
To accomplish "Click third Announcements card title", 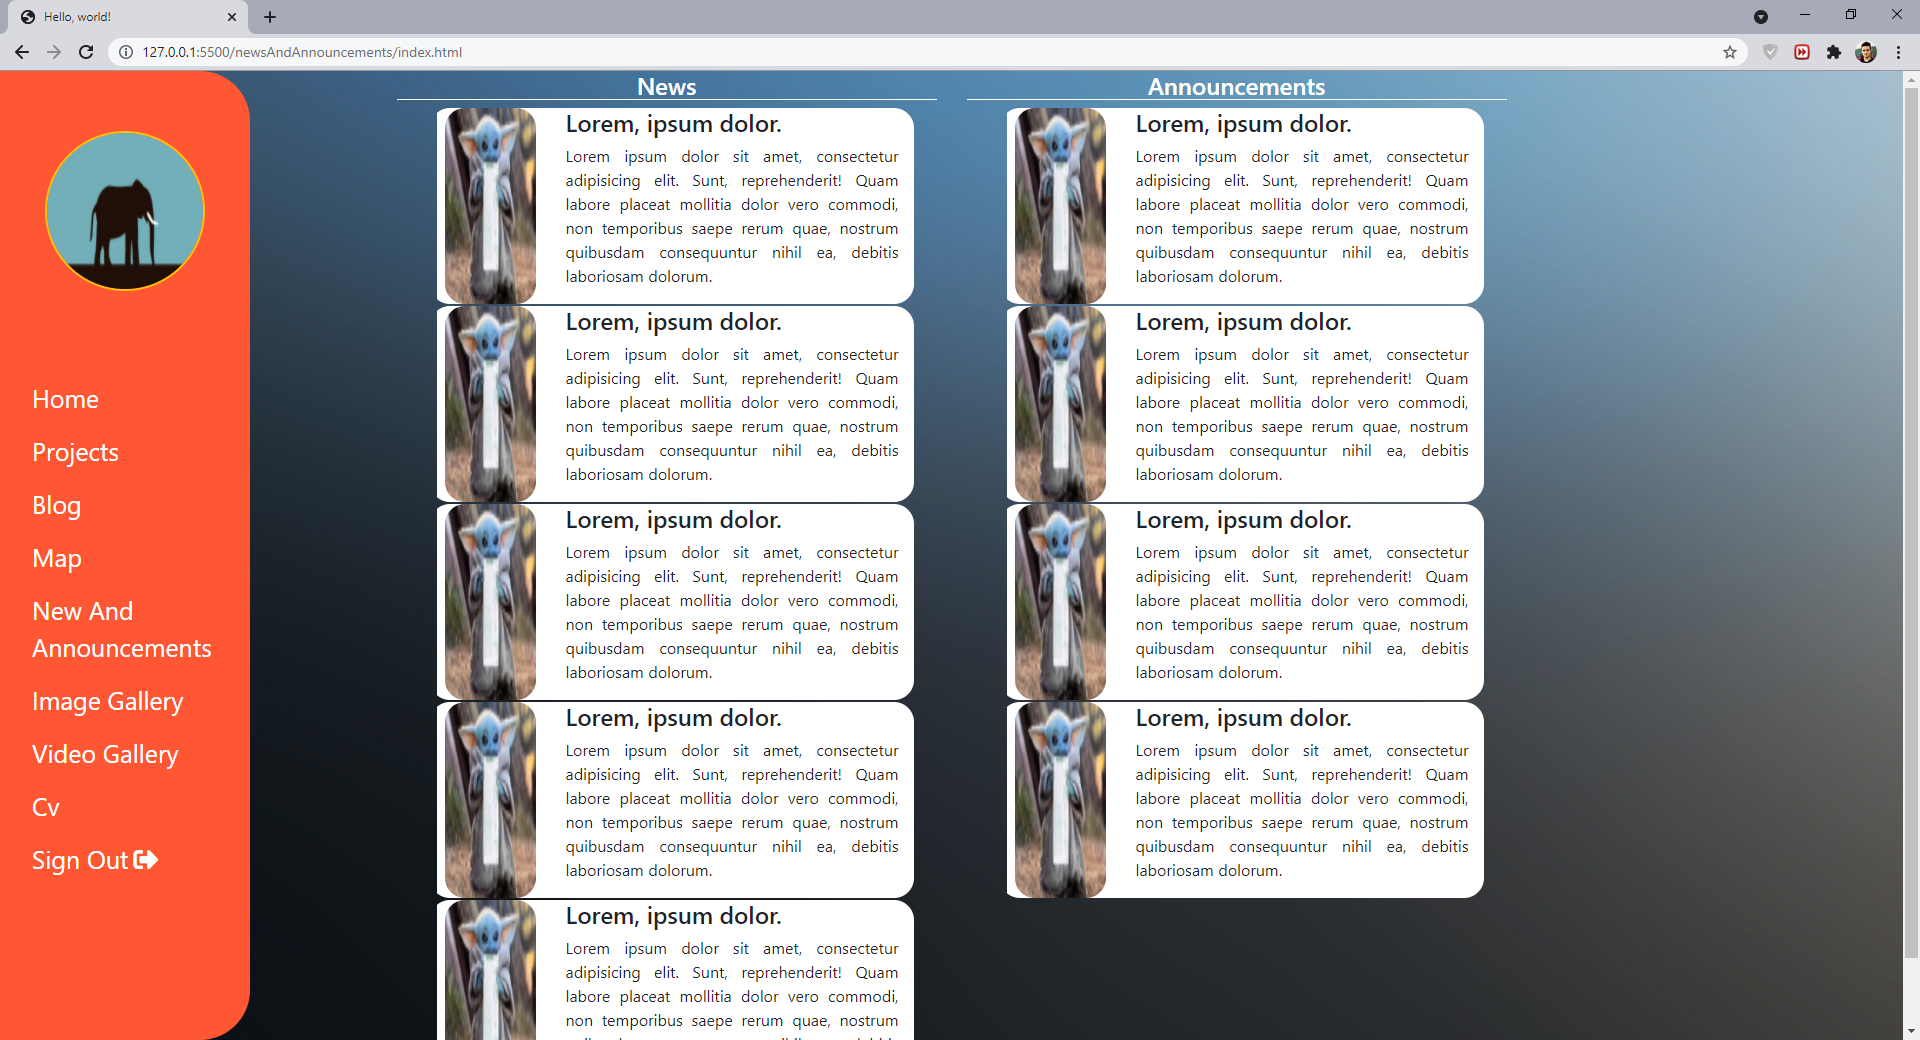I will pyautogui.click(x=1243, y=520).
